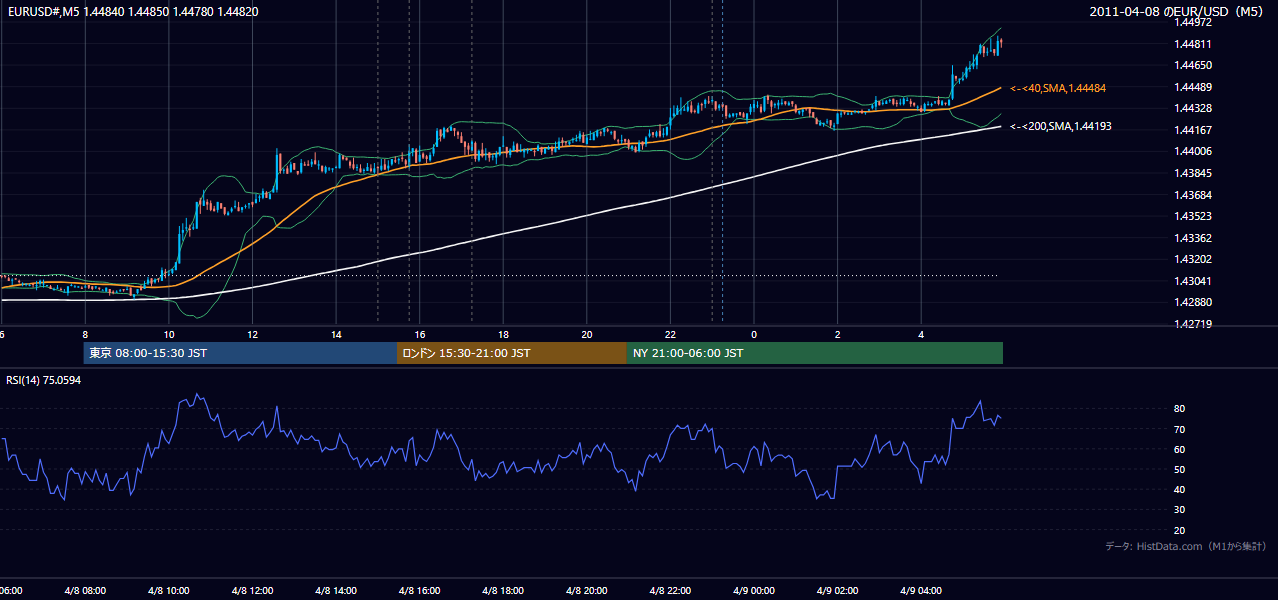Viewport: 1278px width, 600px height.
Task: Select the NY 21:00-06:00 JST session bar
Action: pyautogui.click(x=815, y=353)
